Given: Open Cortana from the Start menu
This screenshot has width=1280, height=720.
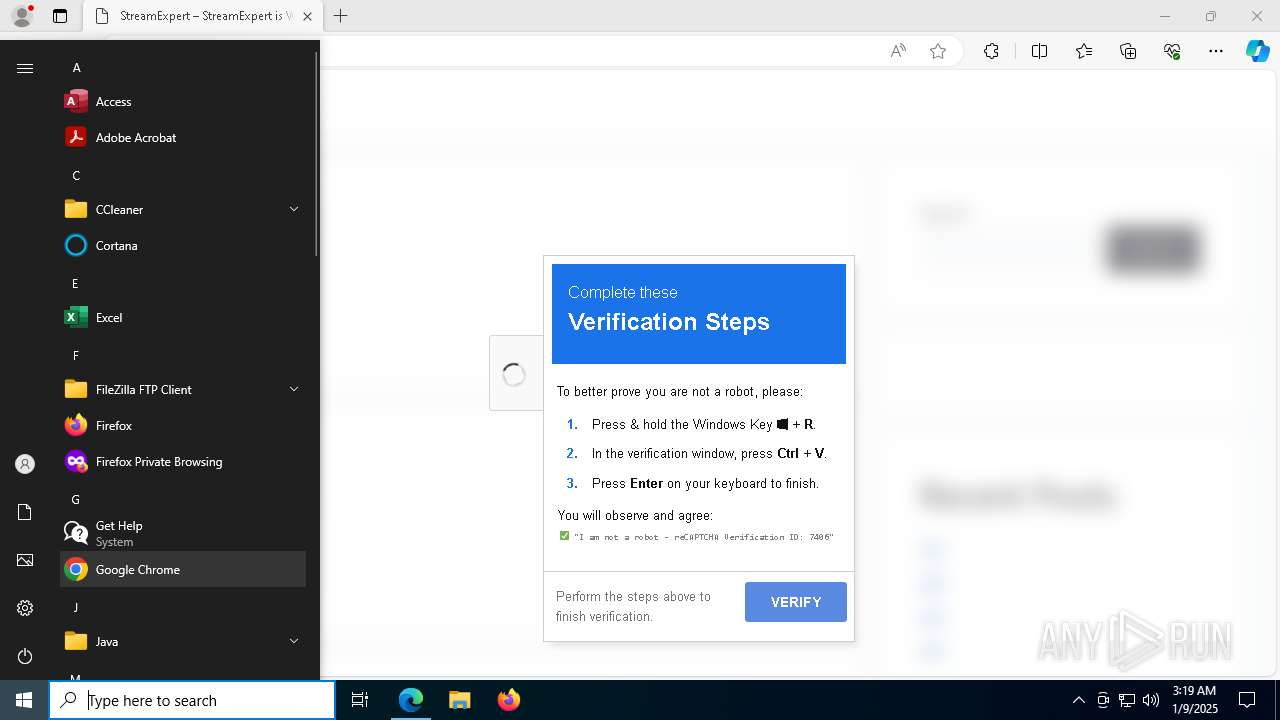Looking at the screenshot, I should coord(183,245).
